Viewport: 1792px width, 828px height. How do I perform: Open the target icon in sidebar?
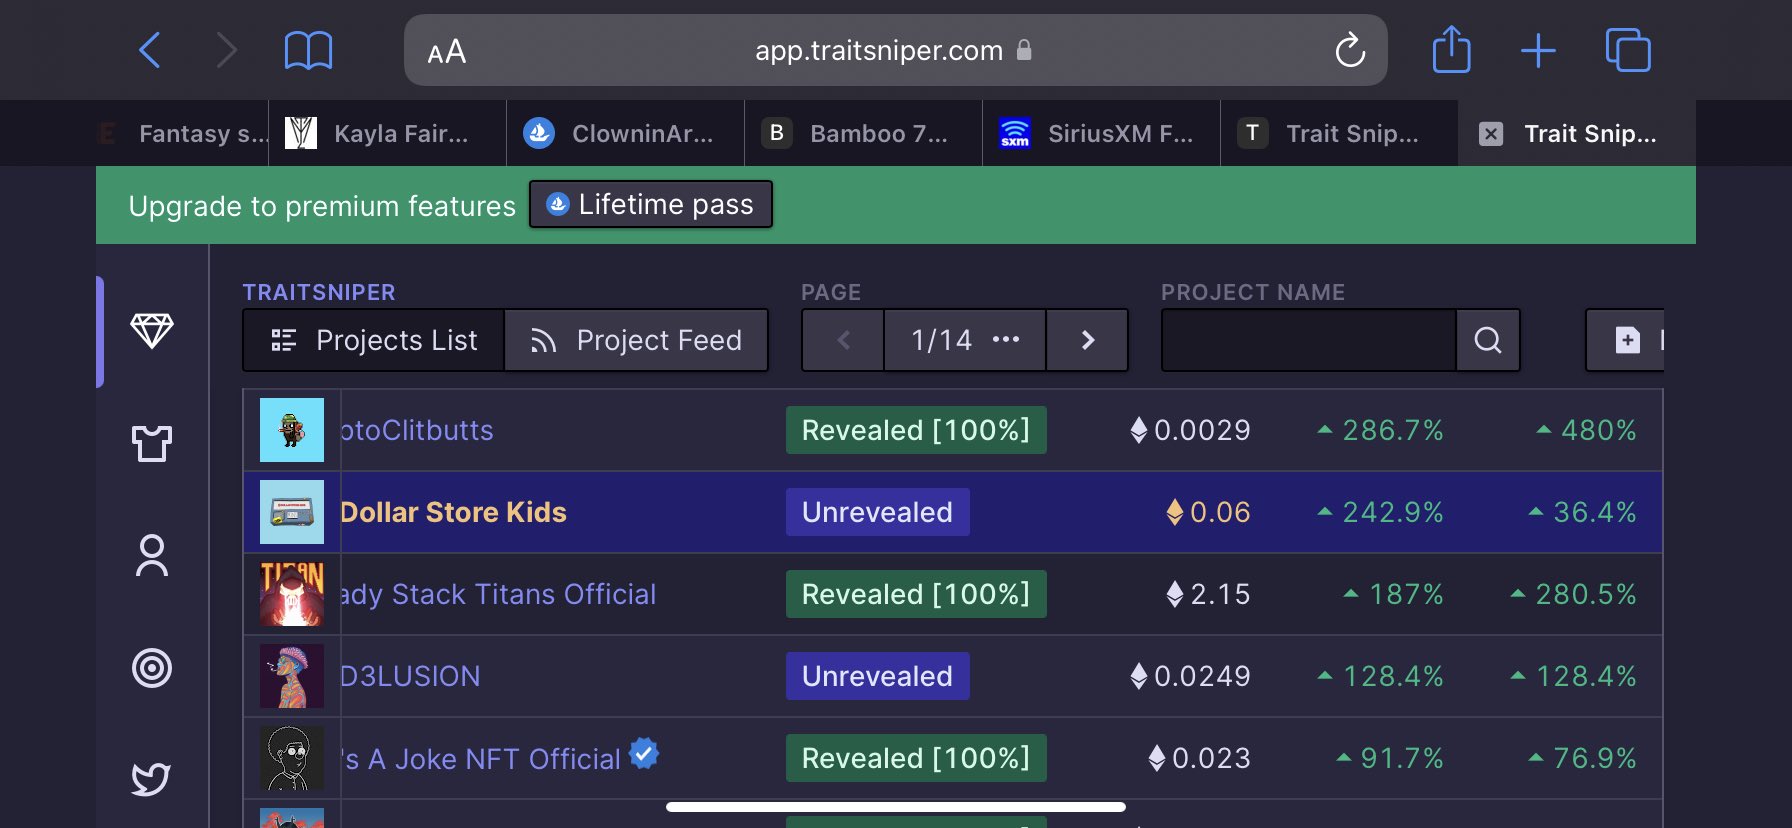(x=152, y=668)
